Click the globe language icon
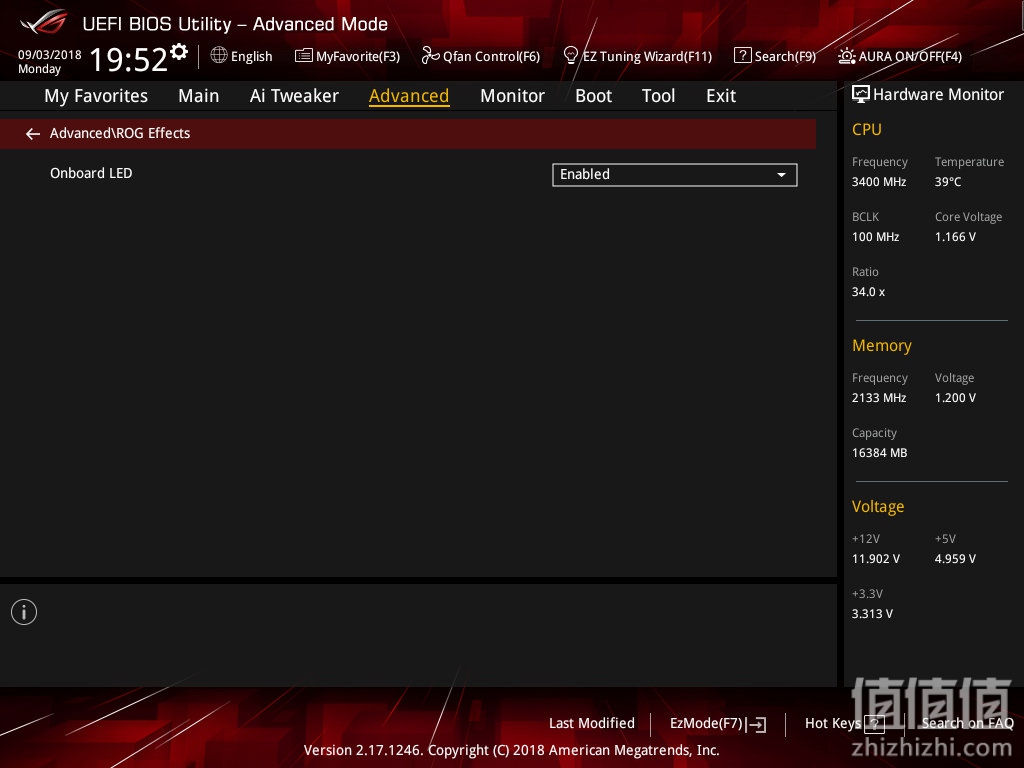The image size is (1024, 768). pos(219,56)
